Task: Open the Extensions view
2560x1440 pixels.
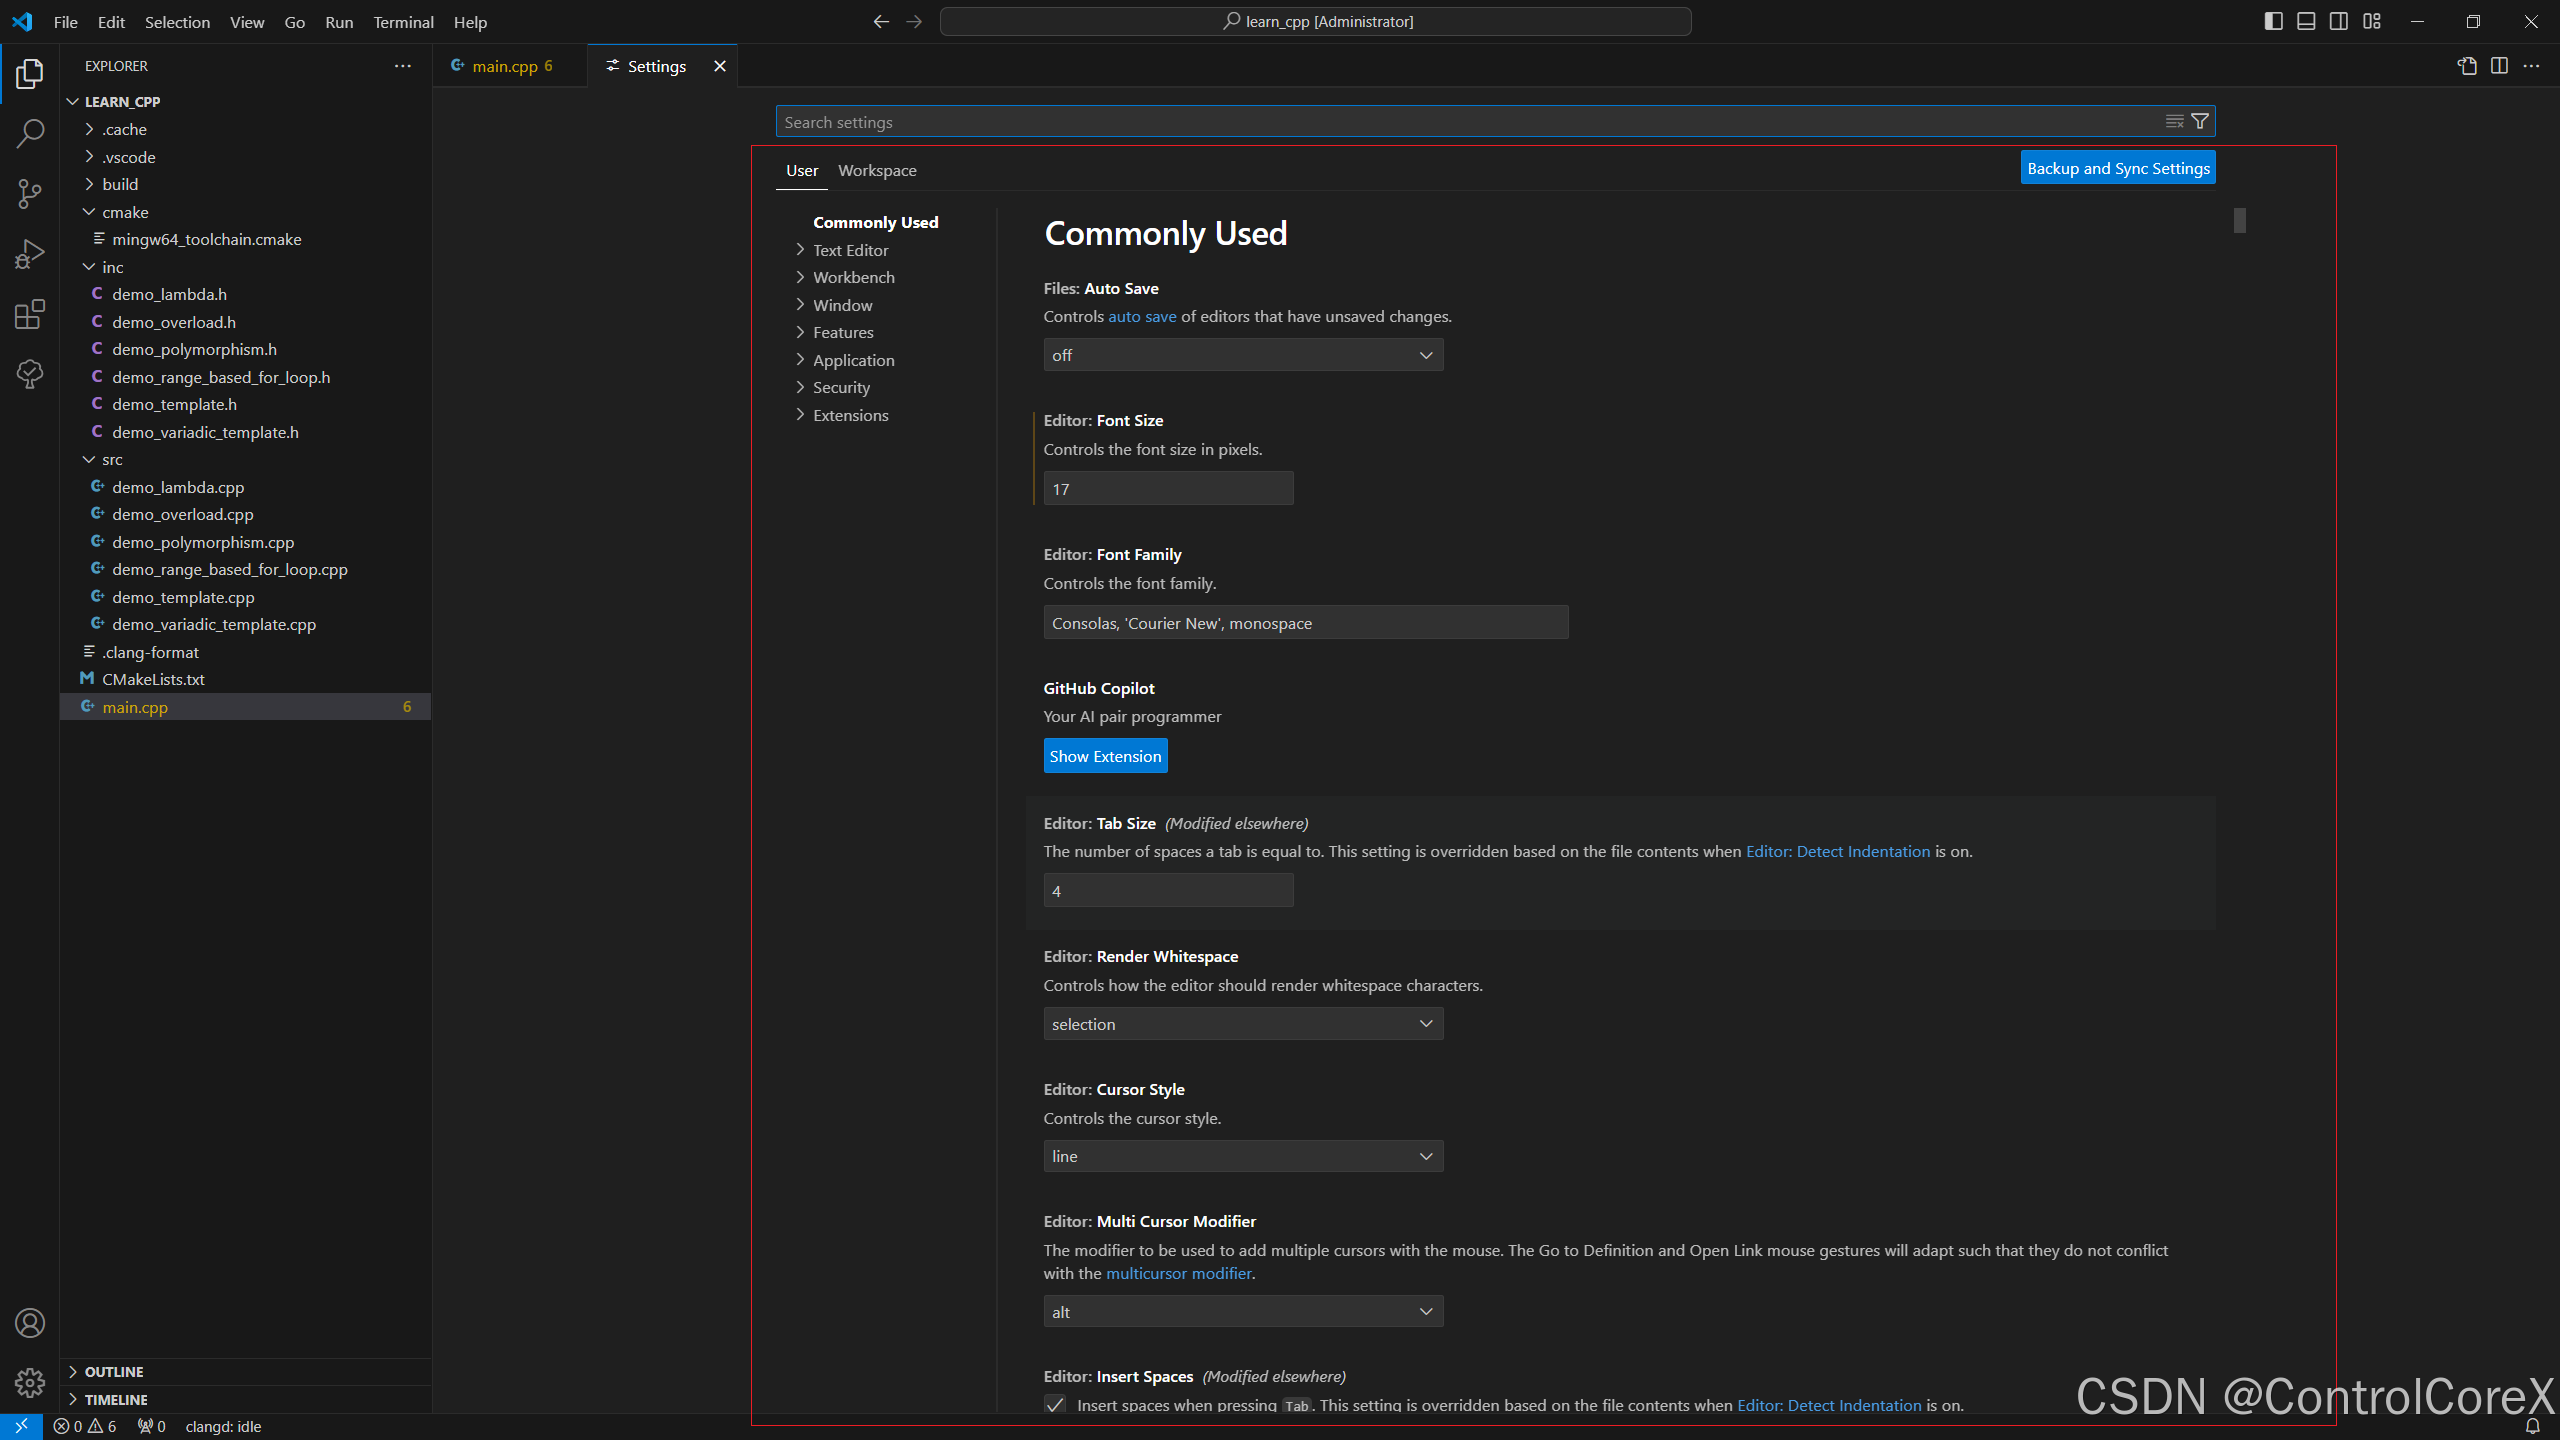Action: click(x=30, y=315)
